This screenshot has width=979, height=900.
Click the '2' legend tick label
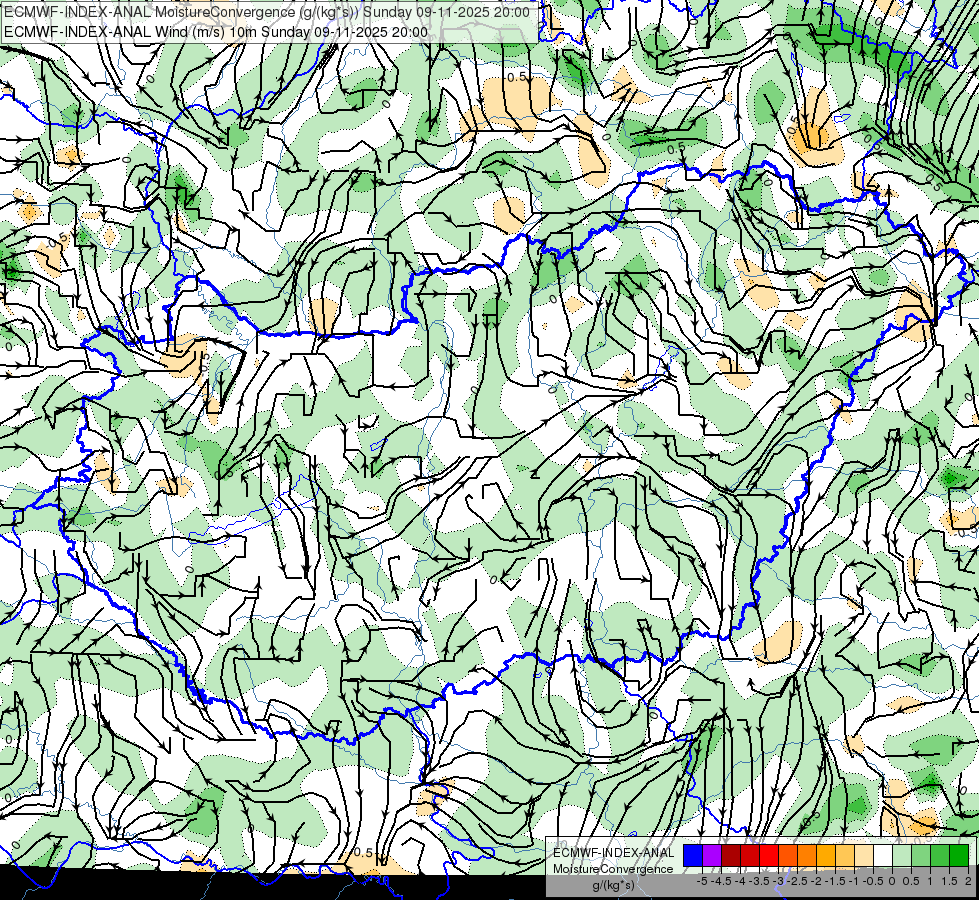(x=968, y=881)
